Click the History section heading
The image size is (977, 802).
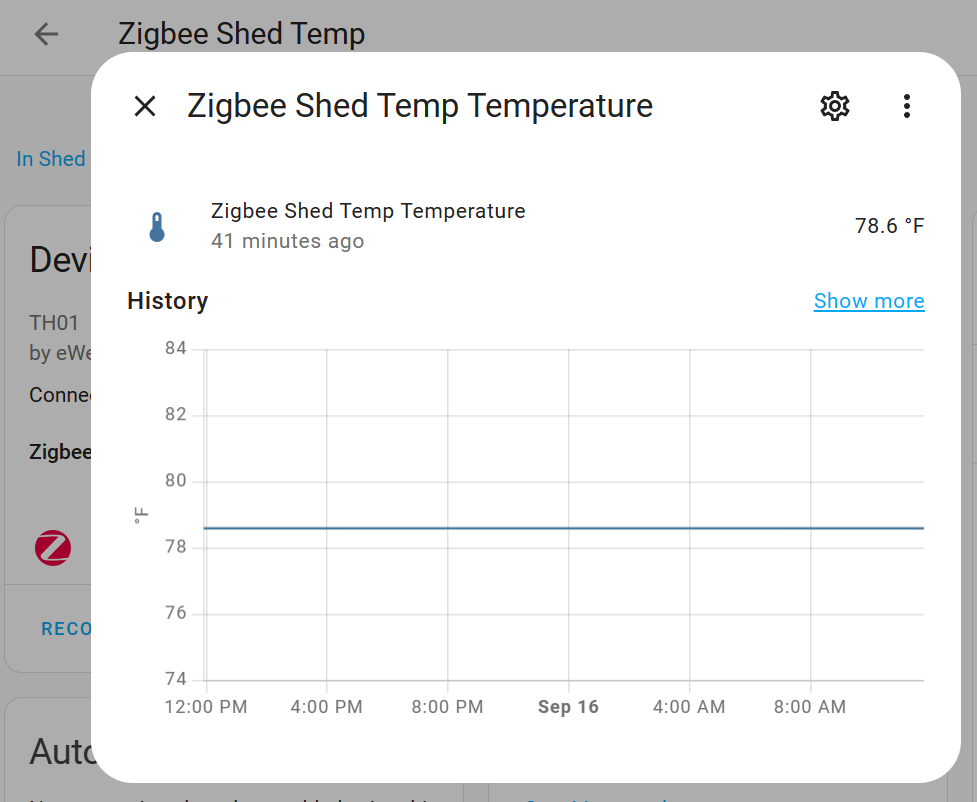[x=167, y=300]
